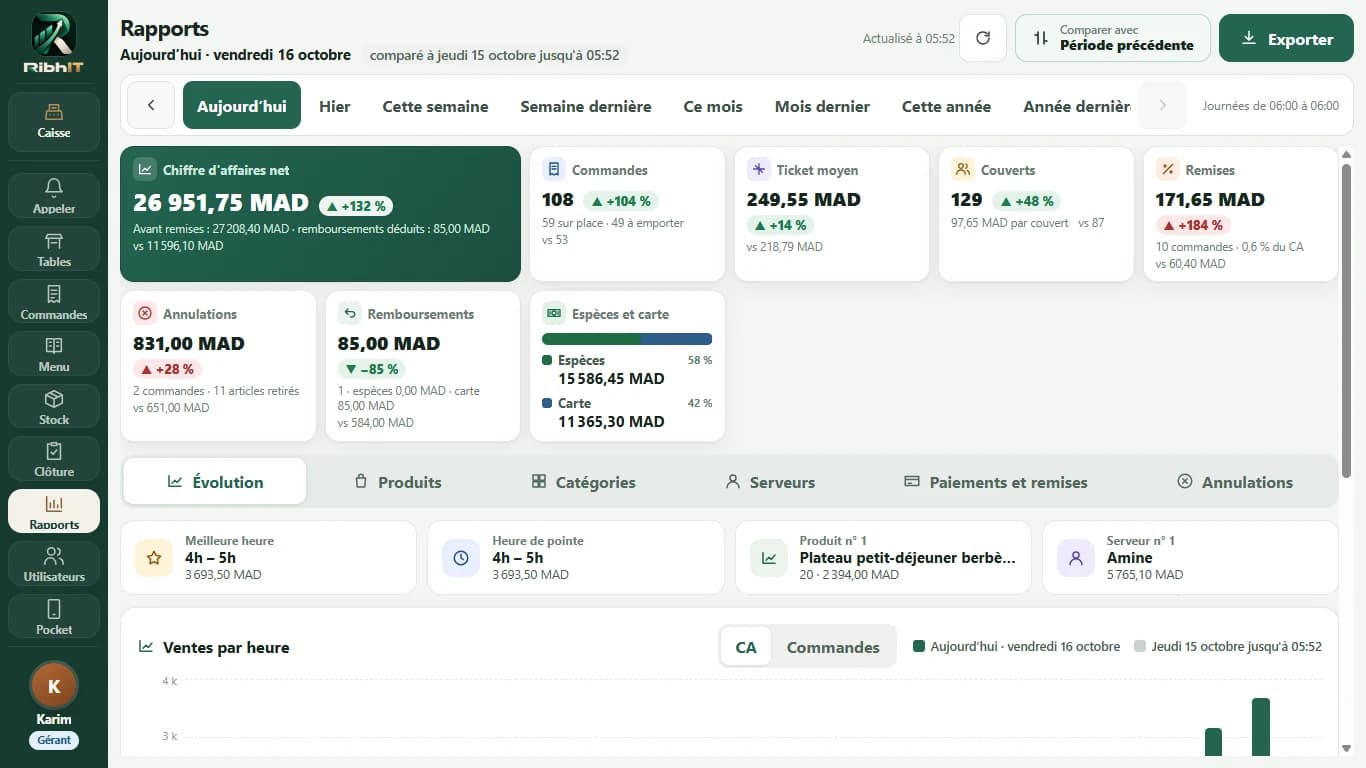
Task: Open the Menu sidebar item
Action: point(54,353)
